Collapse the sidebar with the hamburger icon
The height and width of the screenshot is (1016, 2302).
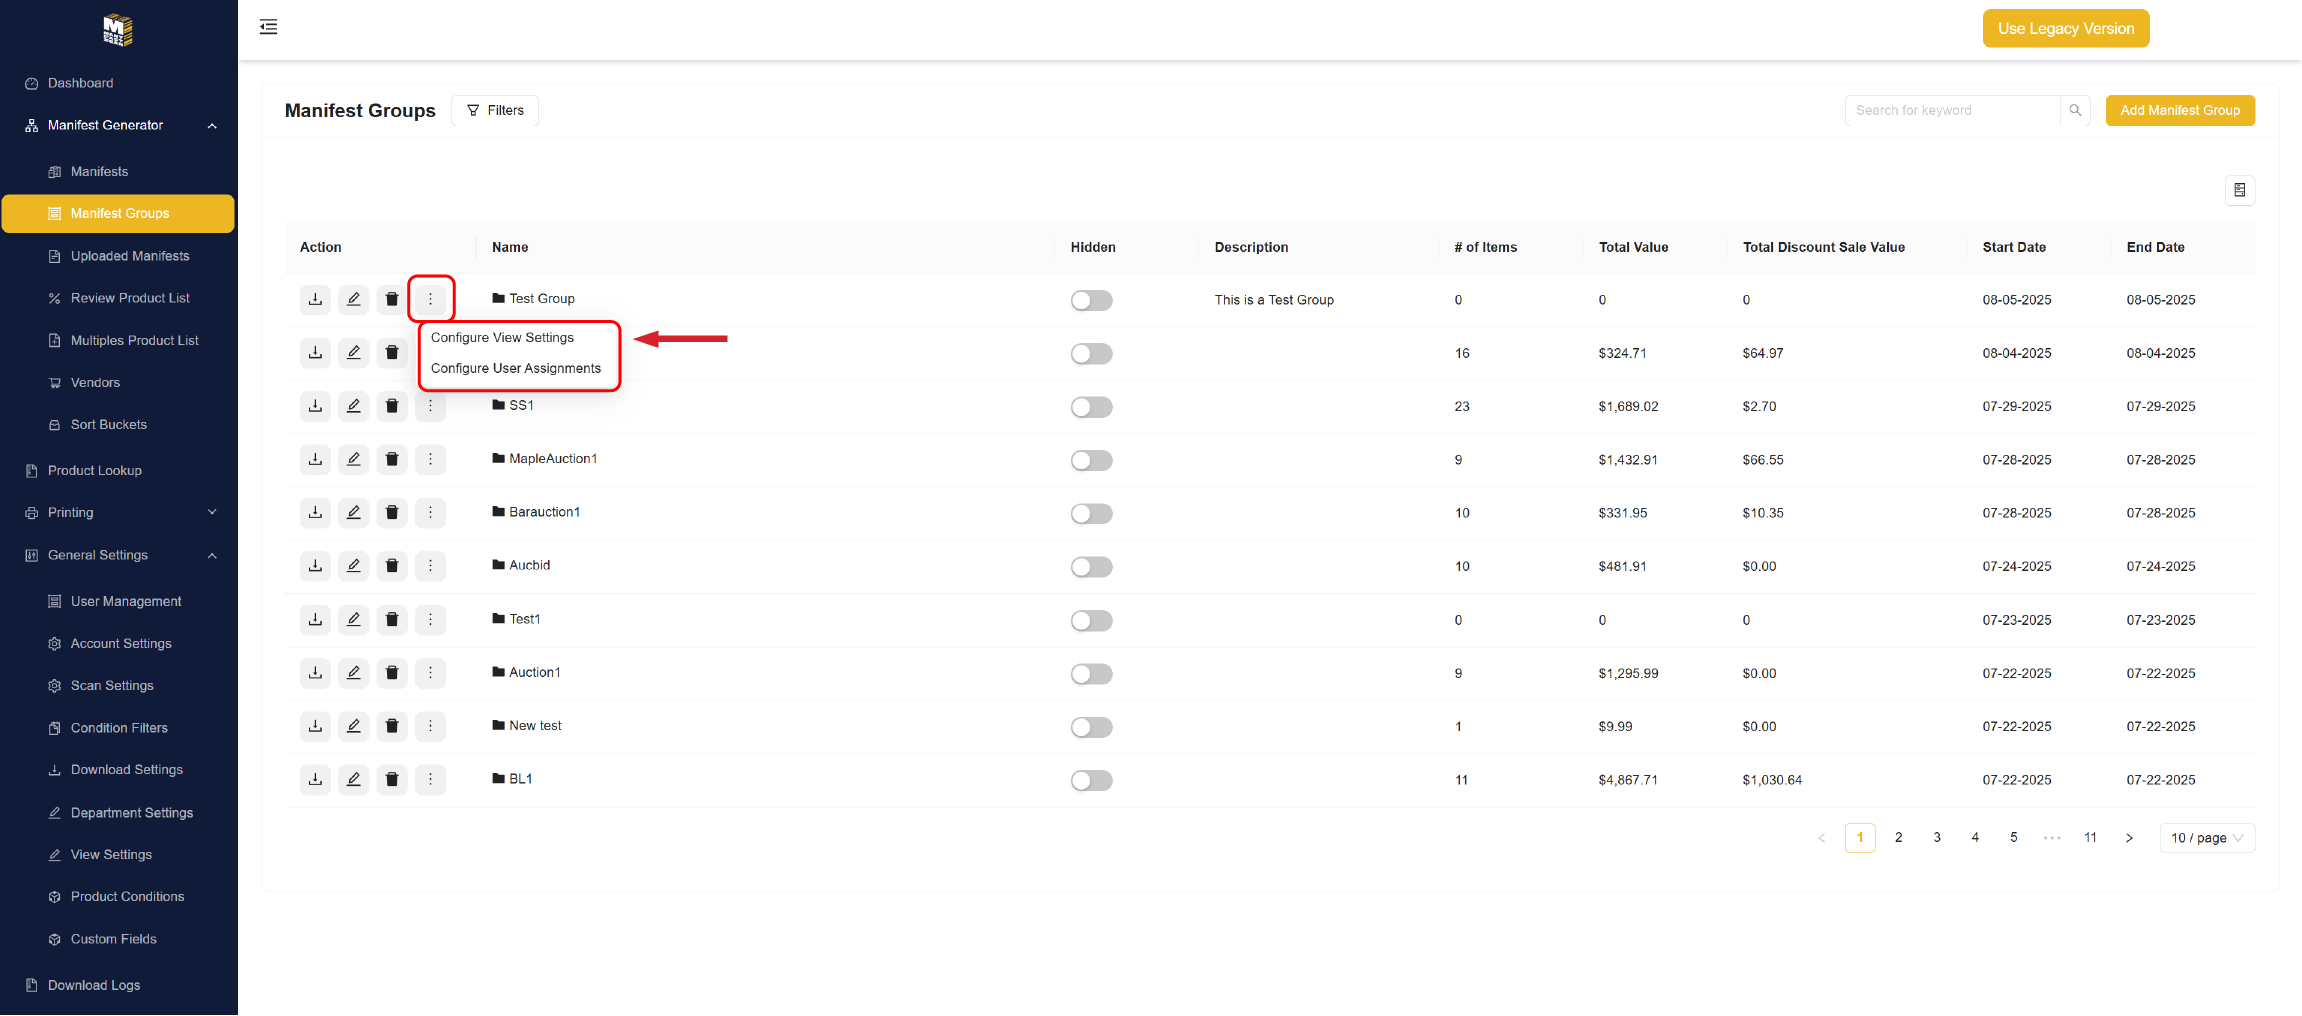(268, 27)
